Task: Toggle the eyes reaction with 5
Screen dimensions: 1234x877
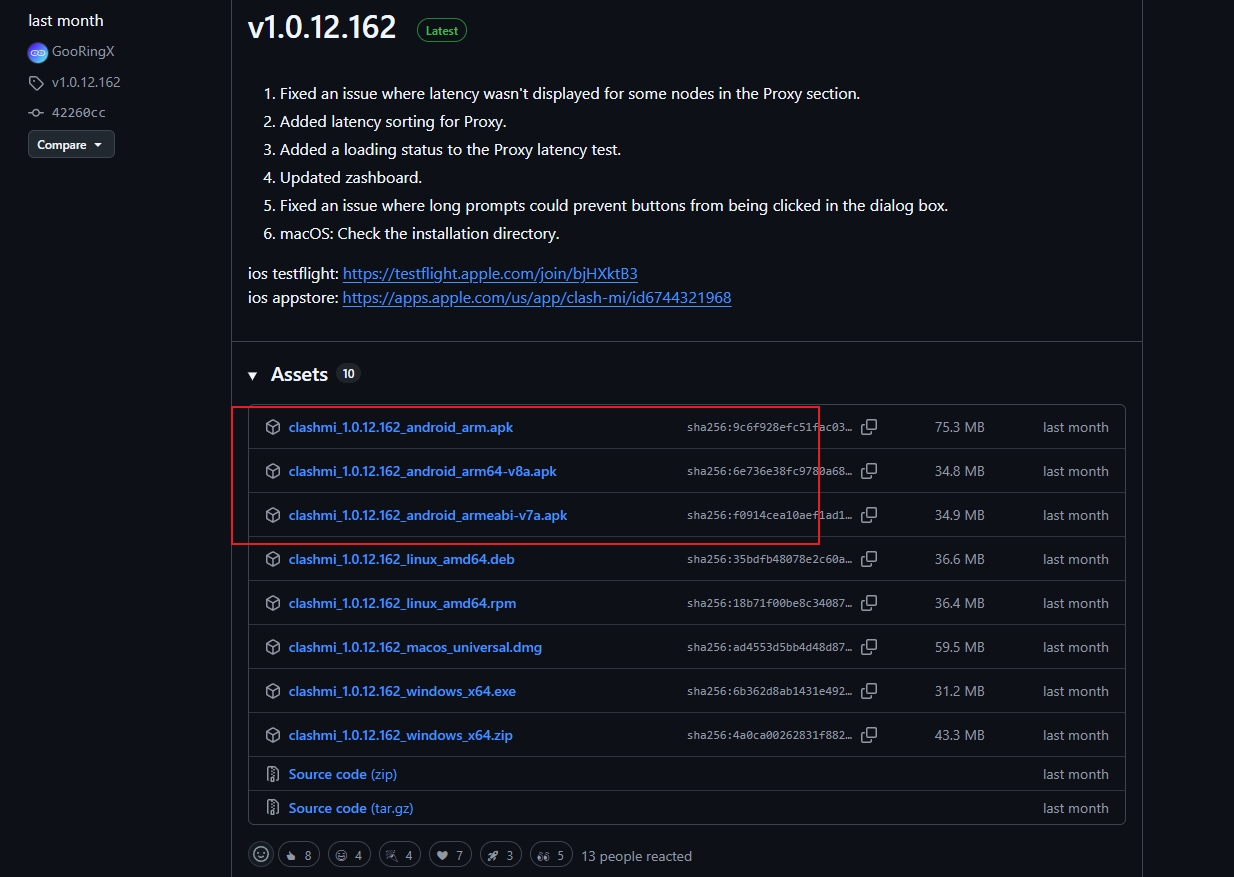Action: [x=551, y=855]
